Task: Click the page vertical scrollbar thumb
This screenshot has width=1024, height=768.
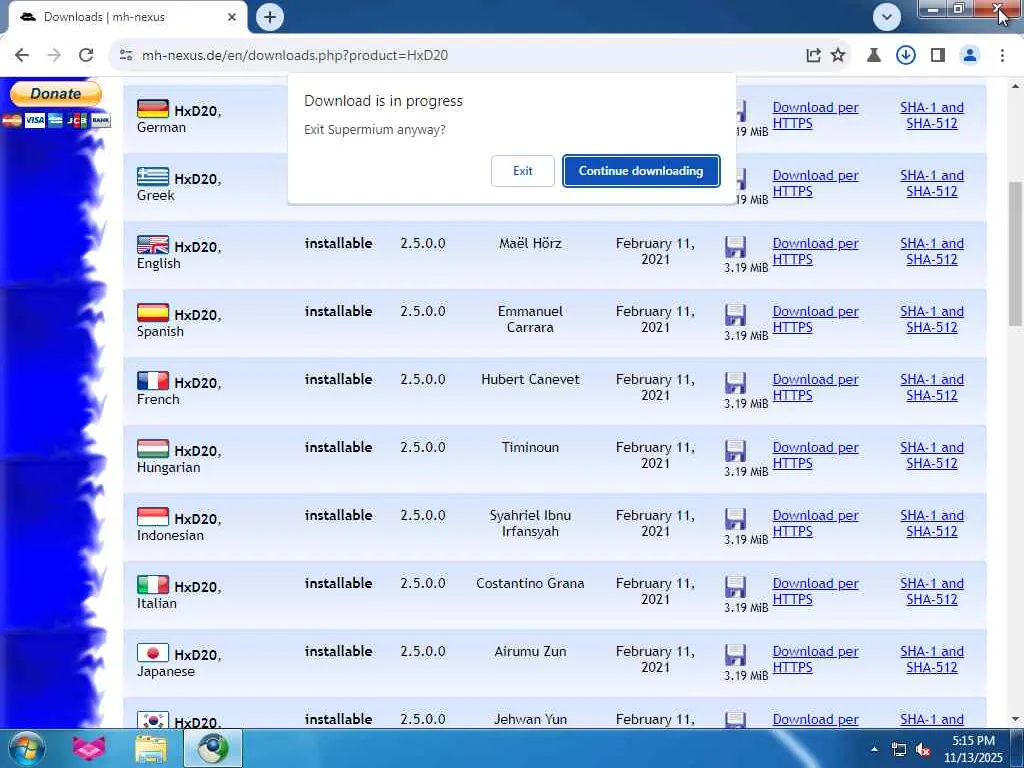Action: (x=1016, y=255)
